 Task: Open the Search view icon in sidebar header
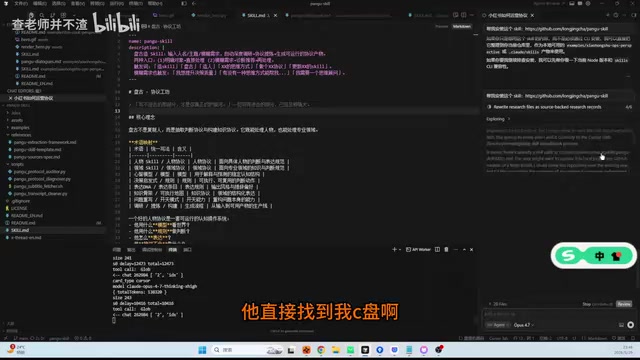pyautogui.click(x=42, y=15)
